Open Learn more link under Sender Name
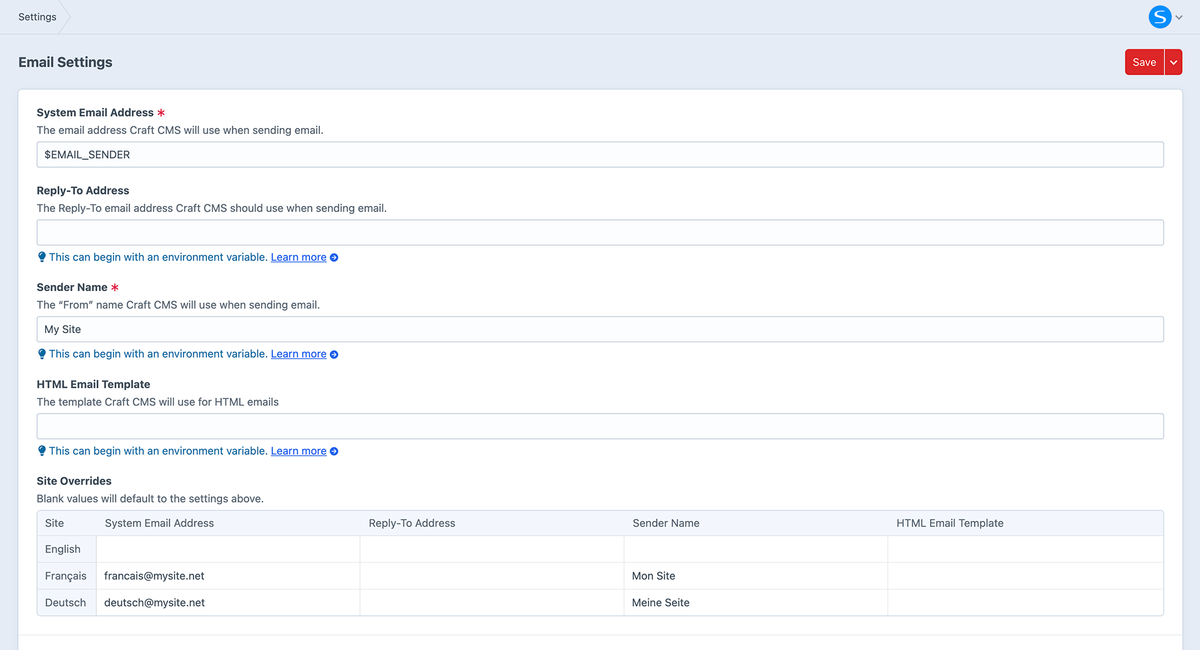The height and width of the screenshot is (650, 1200). click(x=298, y=354)
